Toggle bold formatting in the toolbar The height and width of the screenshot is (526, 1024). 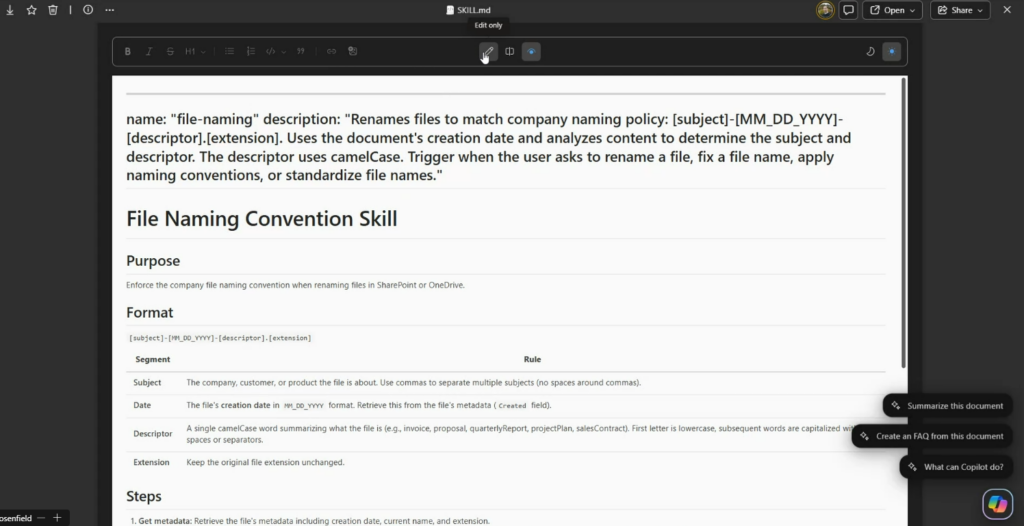tap(128, 51)
